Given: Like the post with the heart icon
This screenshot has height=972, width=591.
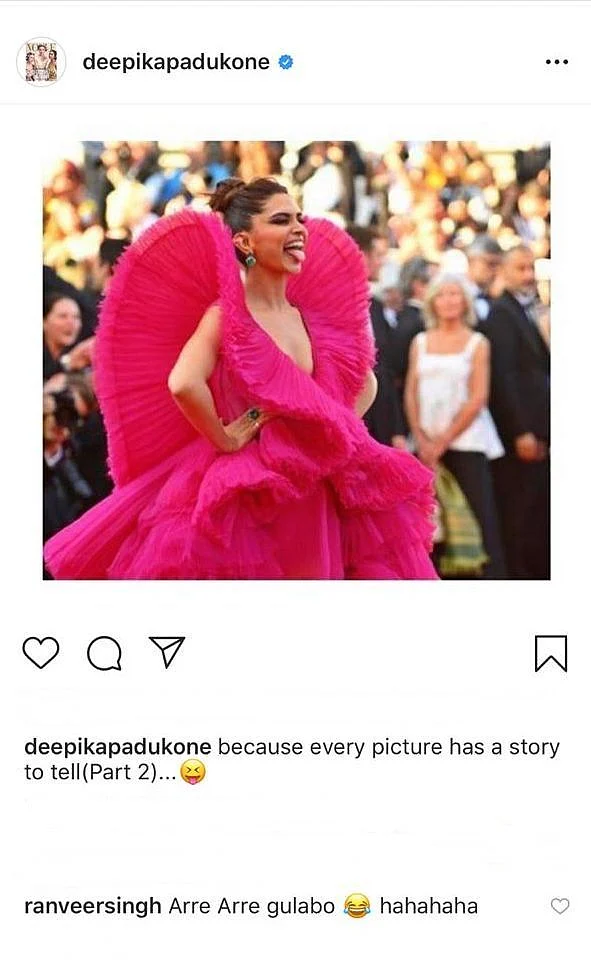Looking at the screenshot, I should [41, 653].
